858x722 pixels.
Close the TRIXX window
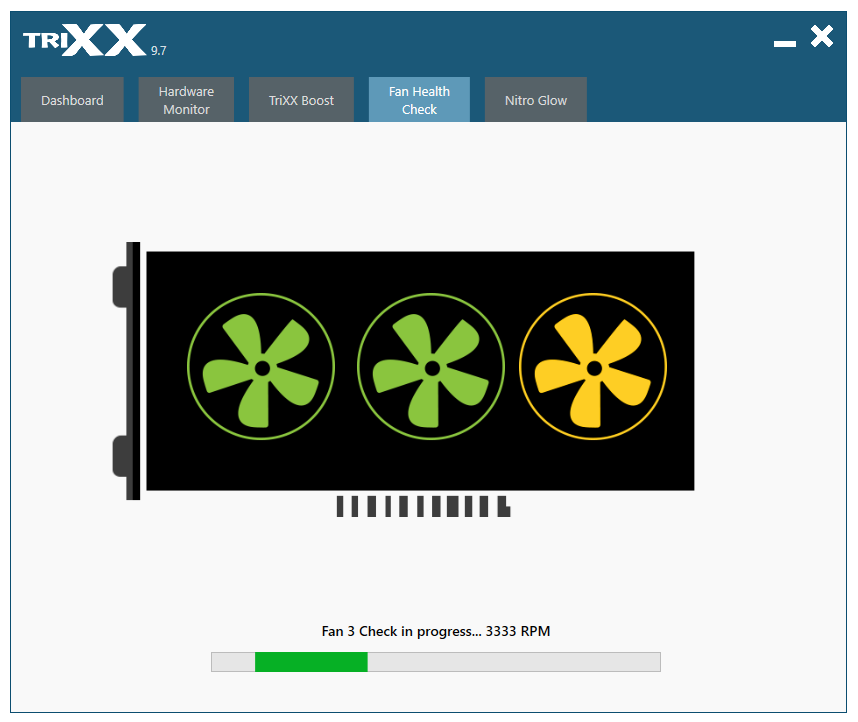pos(822,37)
